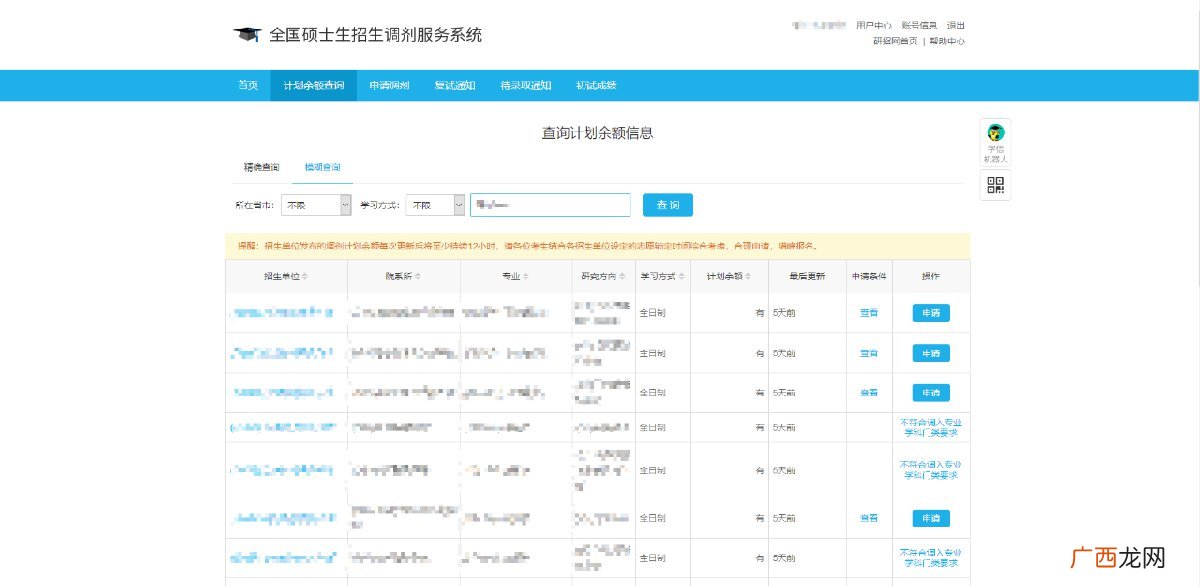Open 查看 conditions link in first row
This screenshot has width=1200, height=586.
point(869,313)
